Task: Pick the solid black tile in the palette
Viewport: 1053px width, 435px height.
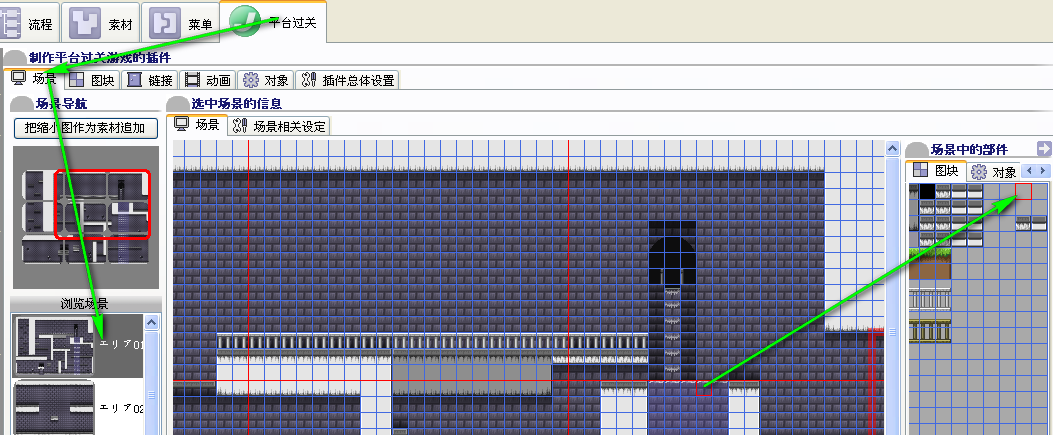Action: [927, 191]
